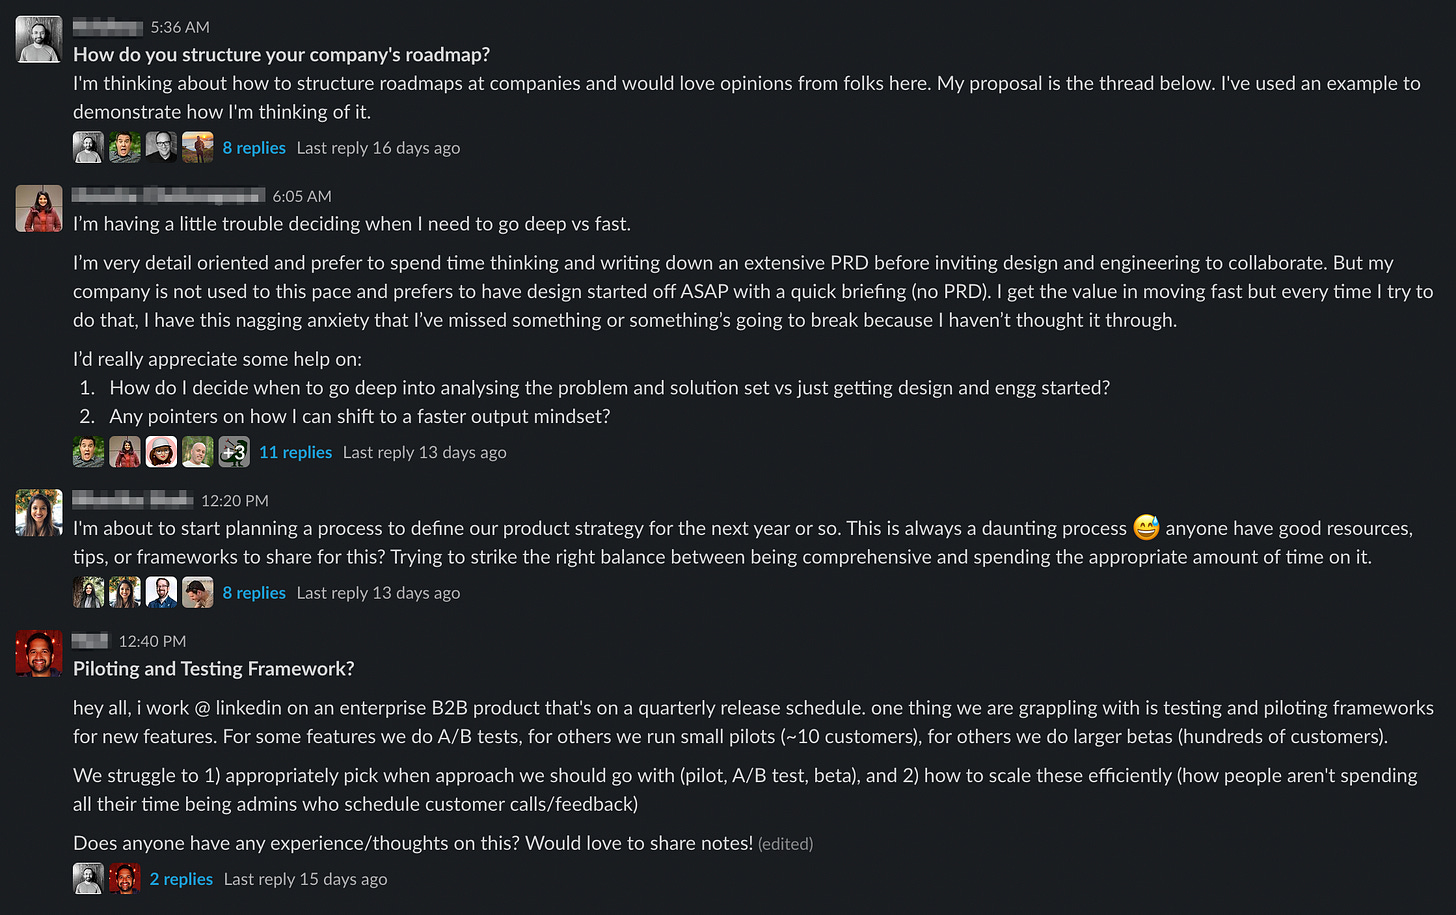The width and height of the screenshot is (1456, 915).
Task: Open the Piloting Framework poster's avatar
Action: point(38,653)
